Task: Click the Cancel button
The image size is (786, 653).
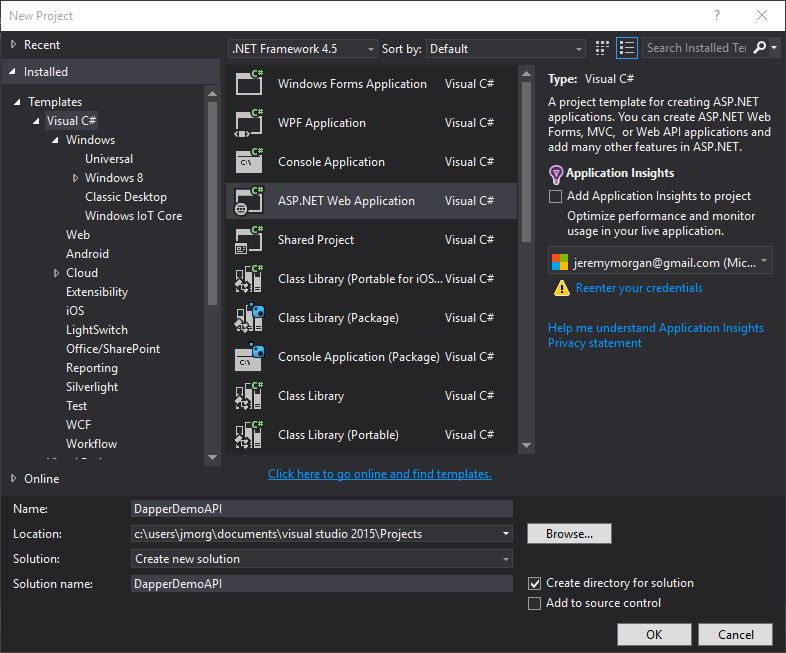Action: coord(735,634)
